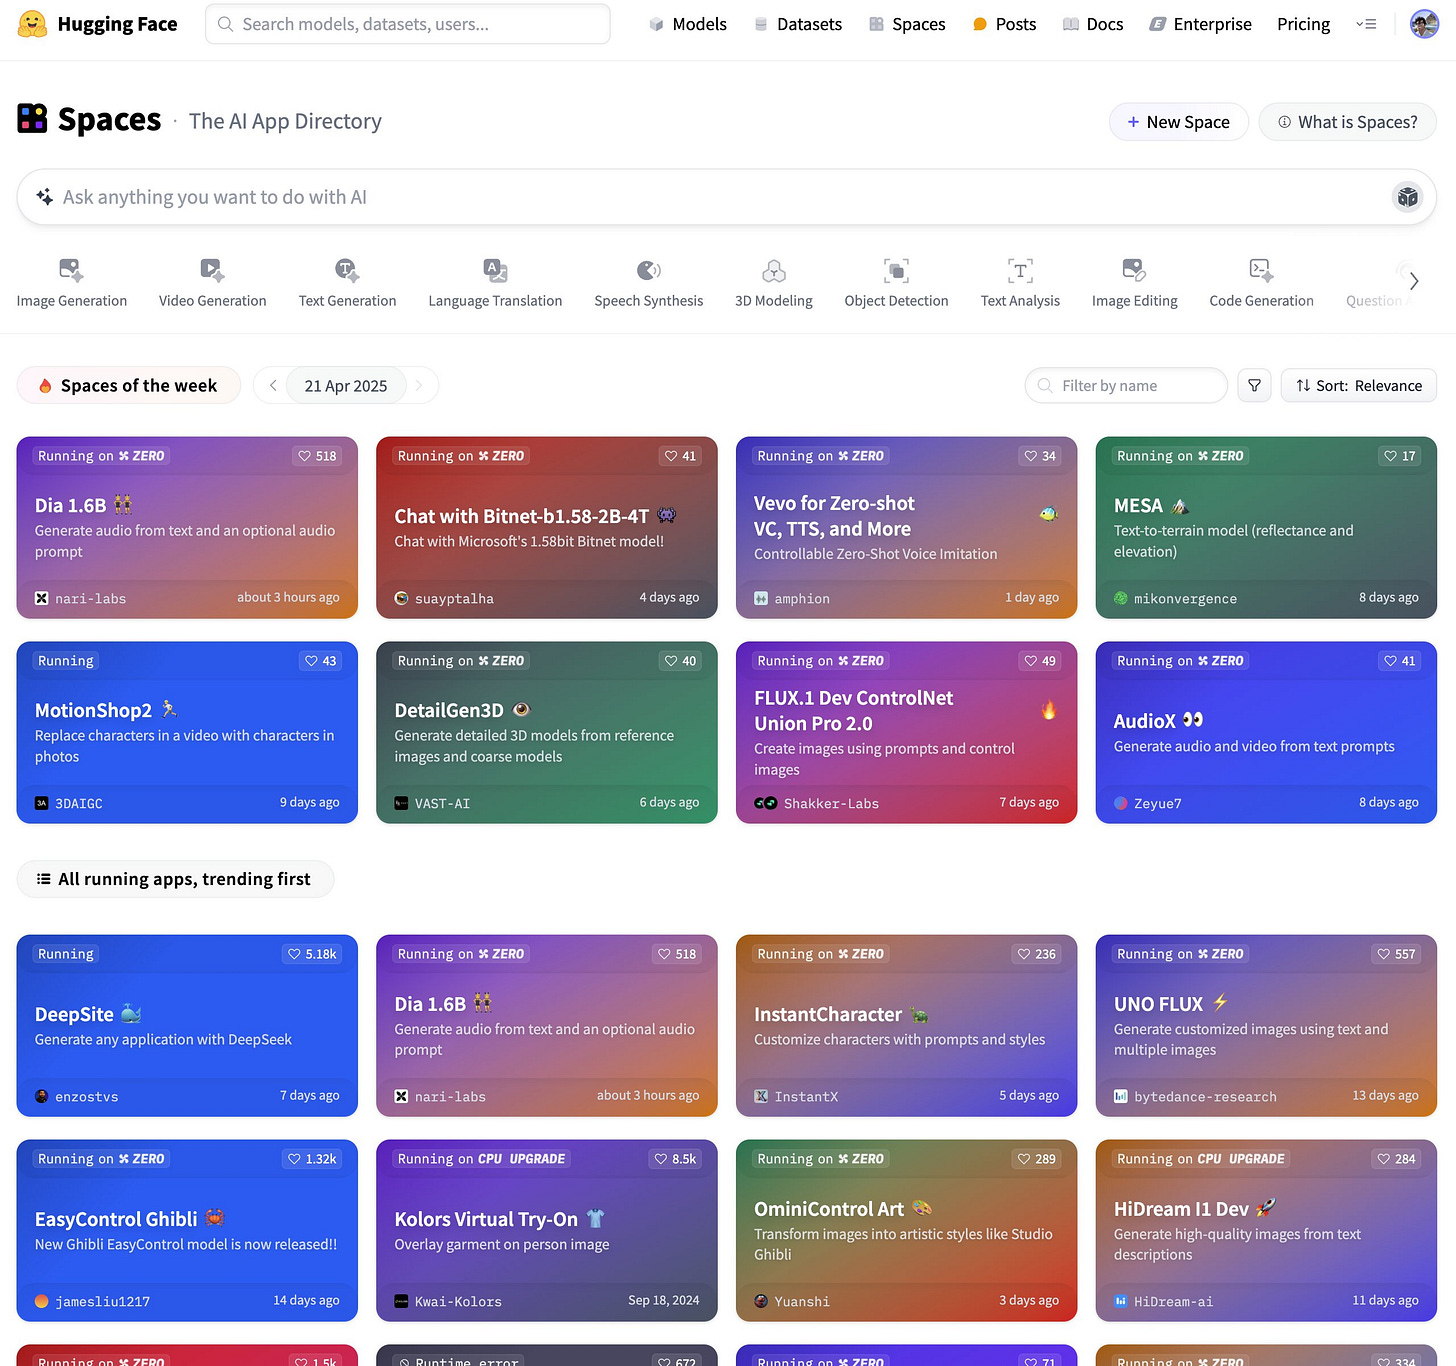Select the Image Generation category icon

pyautogui.click(x=71, y=270)
